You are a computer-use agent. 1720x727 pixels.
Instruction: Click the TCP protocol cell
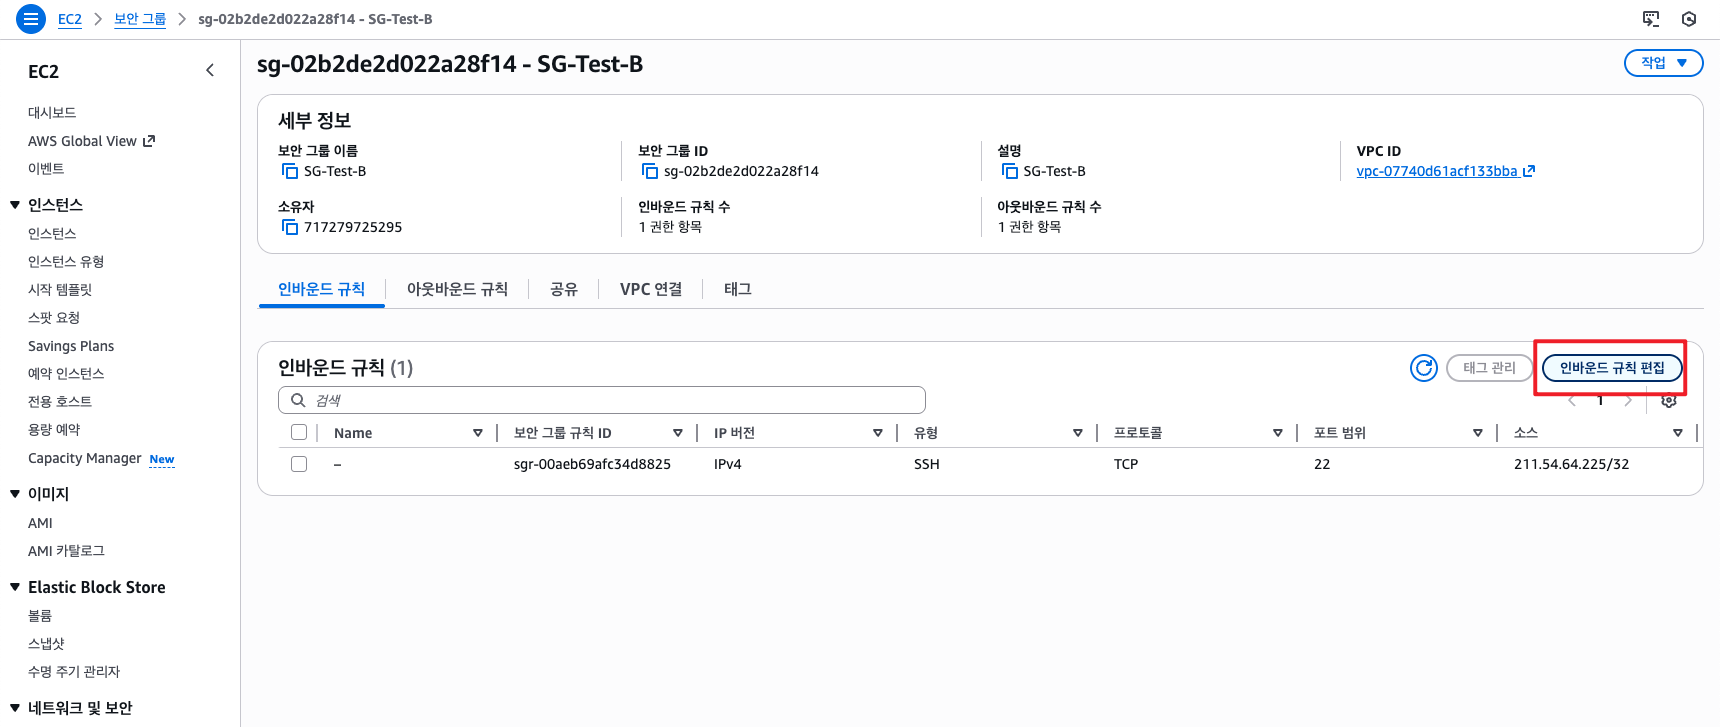click(x=1126, y=464)
